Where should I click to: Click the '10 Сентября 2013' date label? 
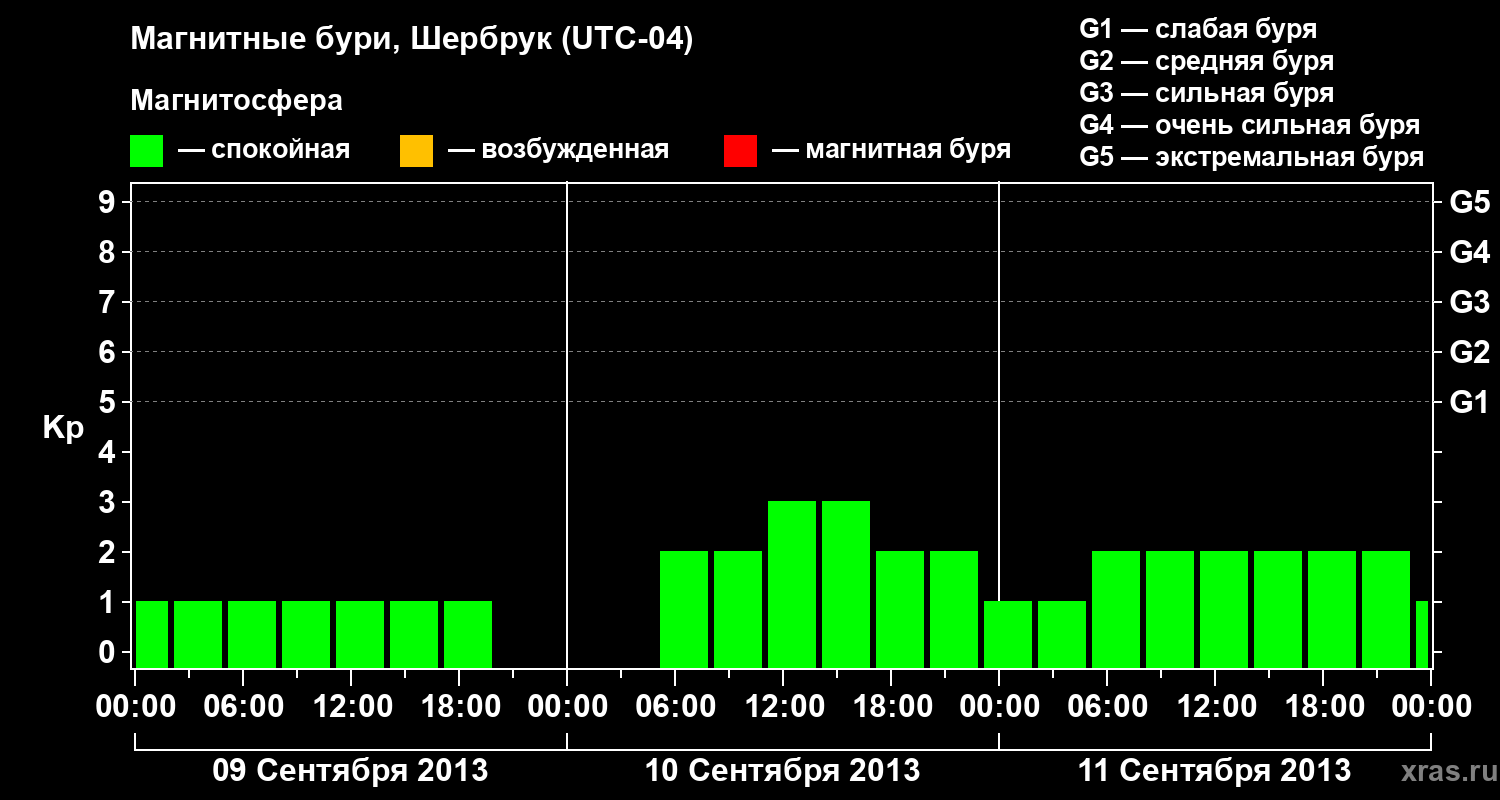[x=782, y=771]
